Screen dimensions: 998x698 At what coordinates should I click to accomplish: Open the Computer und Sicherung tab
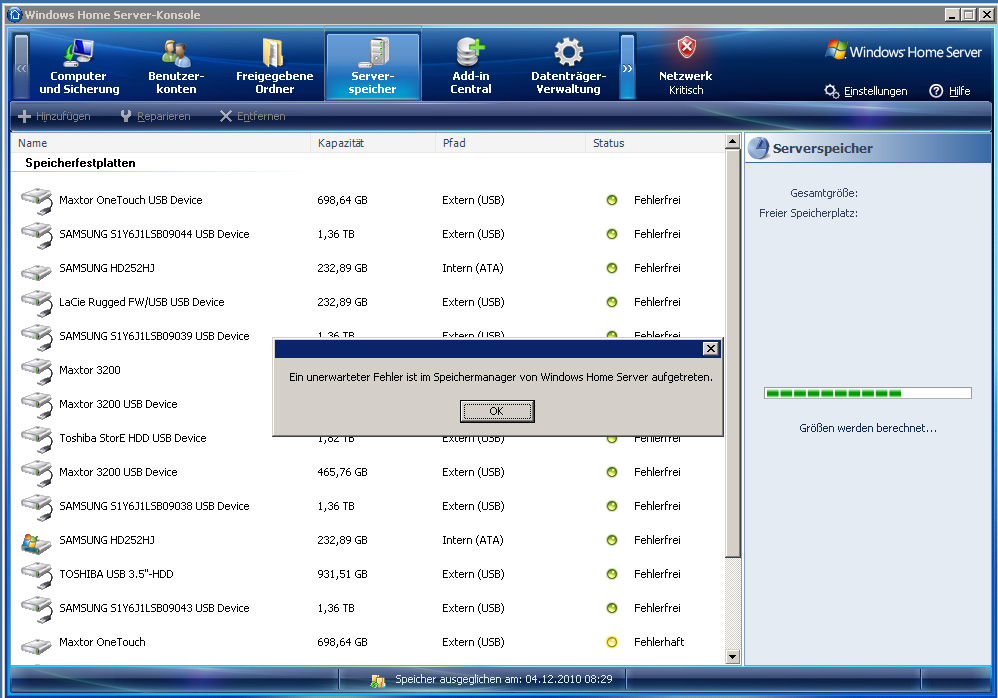(79, 66)
